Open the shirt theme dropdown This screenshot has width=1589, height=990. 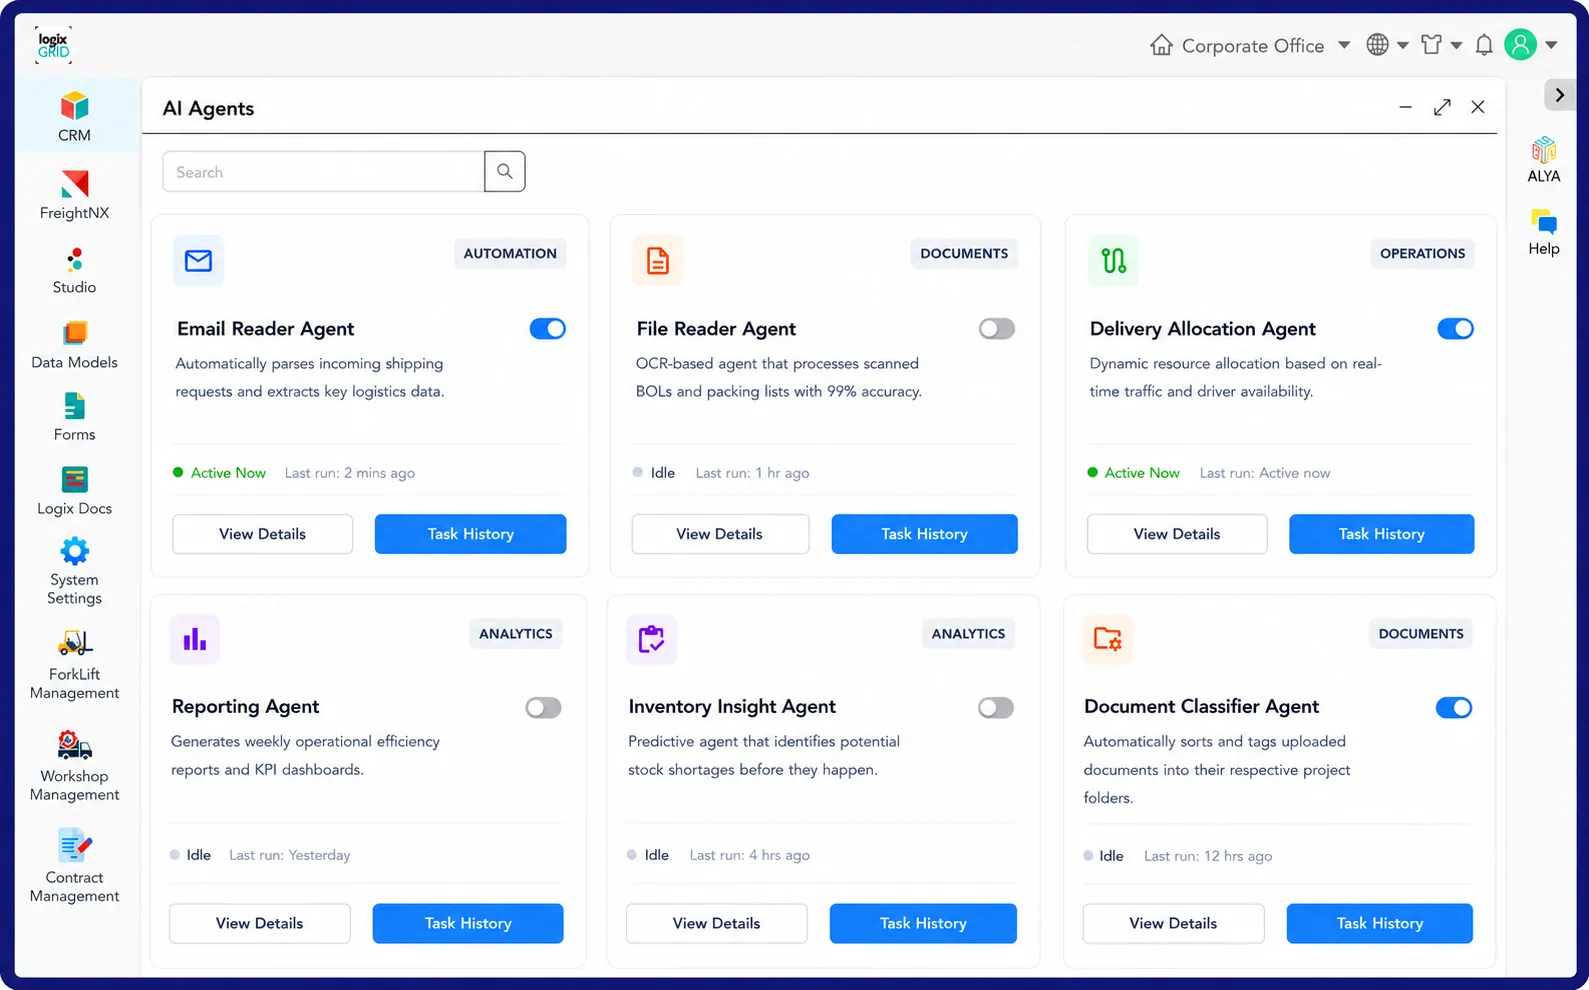click(x=1442, y=45)
